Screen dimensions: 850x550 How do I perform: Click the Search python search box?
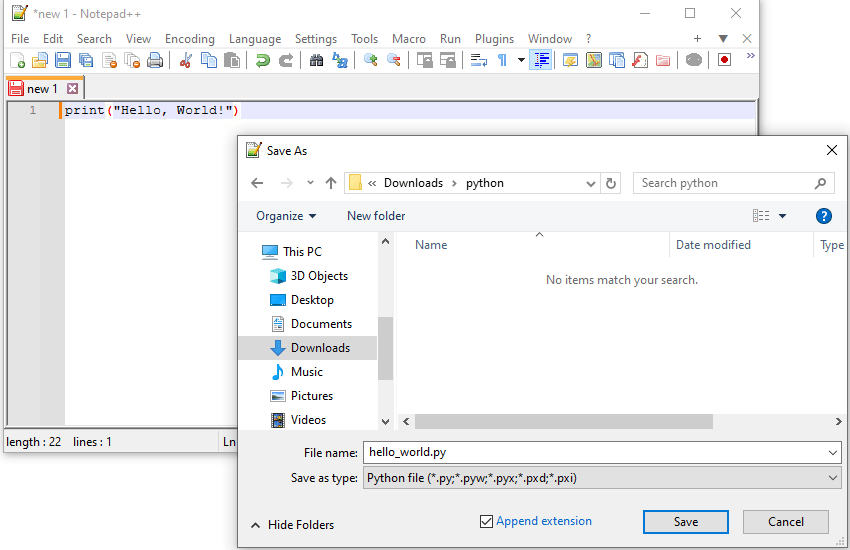point(733,183)
